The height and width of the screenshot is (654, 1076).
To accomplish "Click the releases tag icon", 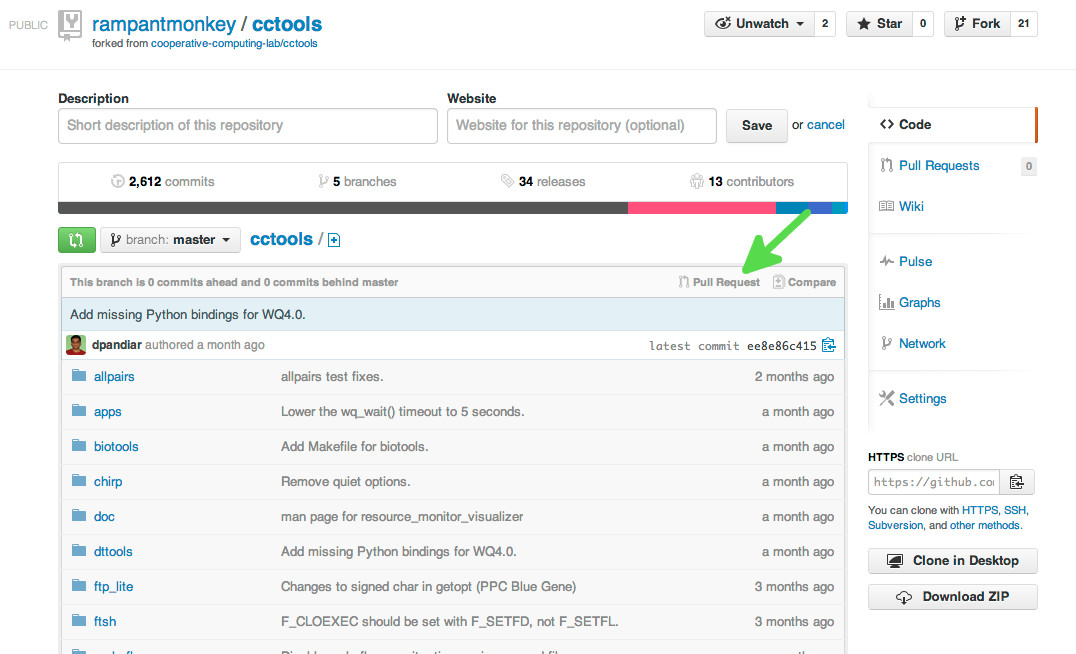I will (507, 181).
